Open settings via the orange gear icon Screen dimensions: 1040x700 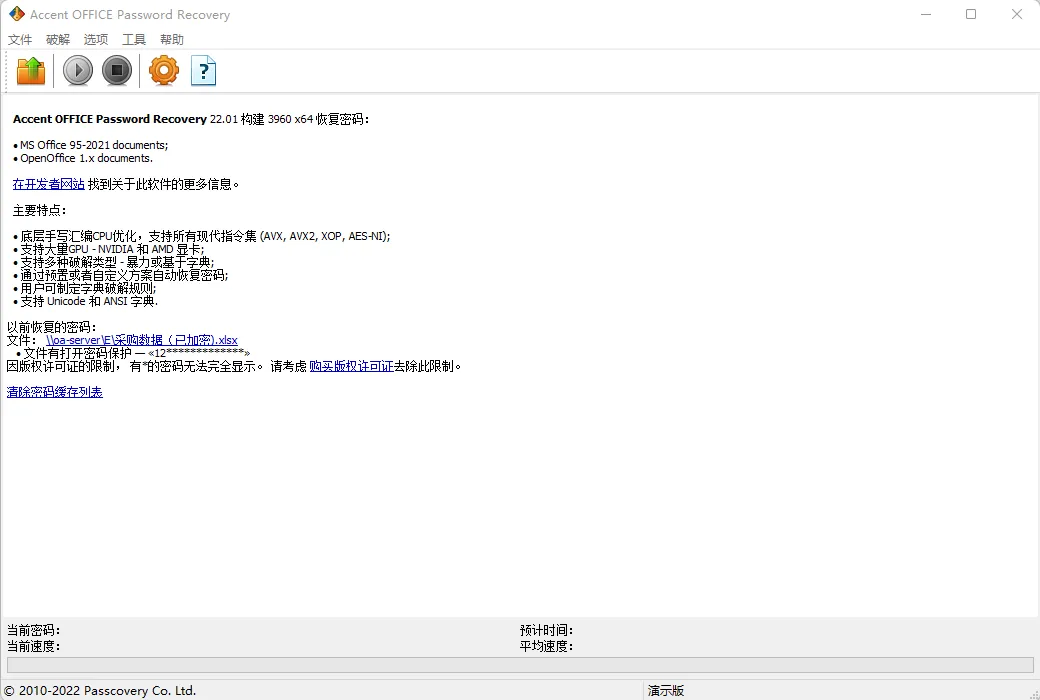(164, 70)
